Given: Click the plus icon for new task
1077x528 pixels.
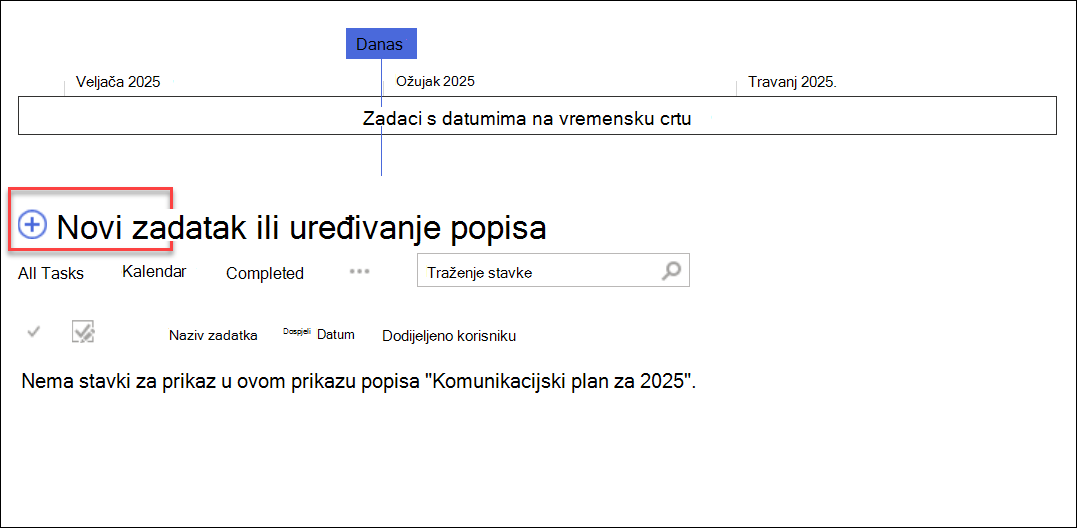Looking at the screenshot, I should coord(32,225).
